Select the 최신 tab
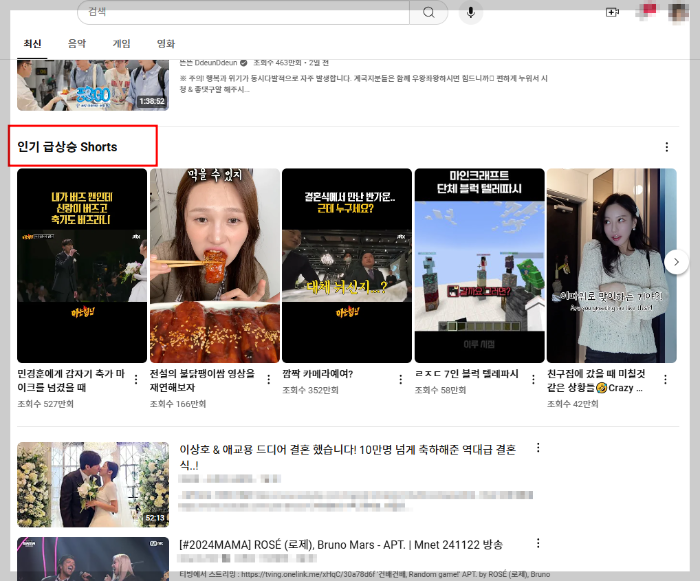Screen dimensions: 700x581 [32, 44]
